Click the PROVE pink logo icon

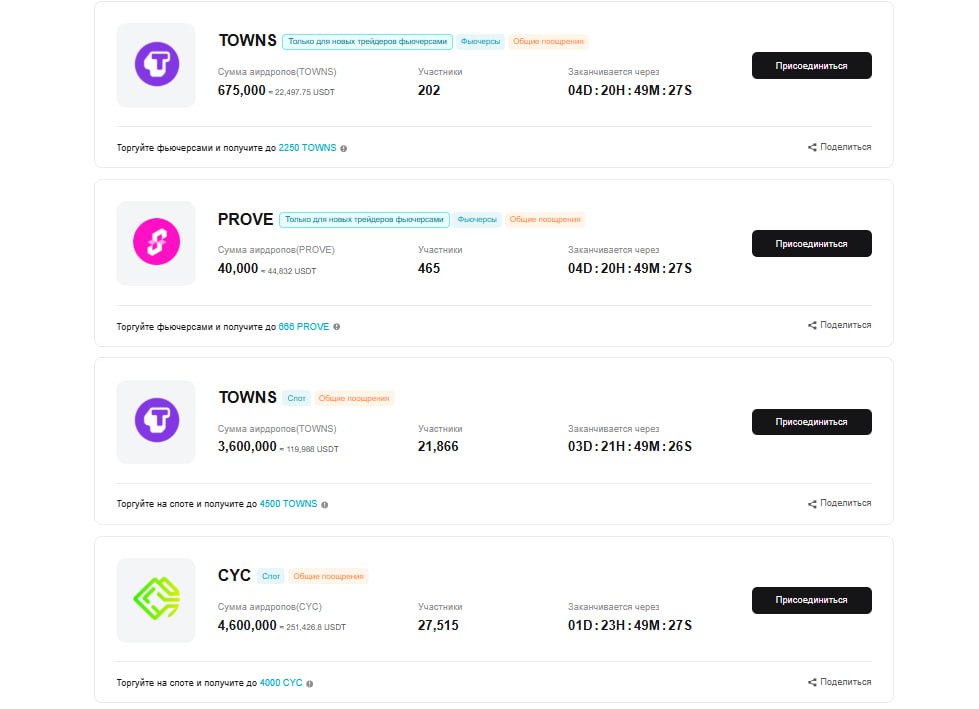[x=156, y=242]
